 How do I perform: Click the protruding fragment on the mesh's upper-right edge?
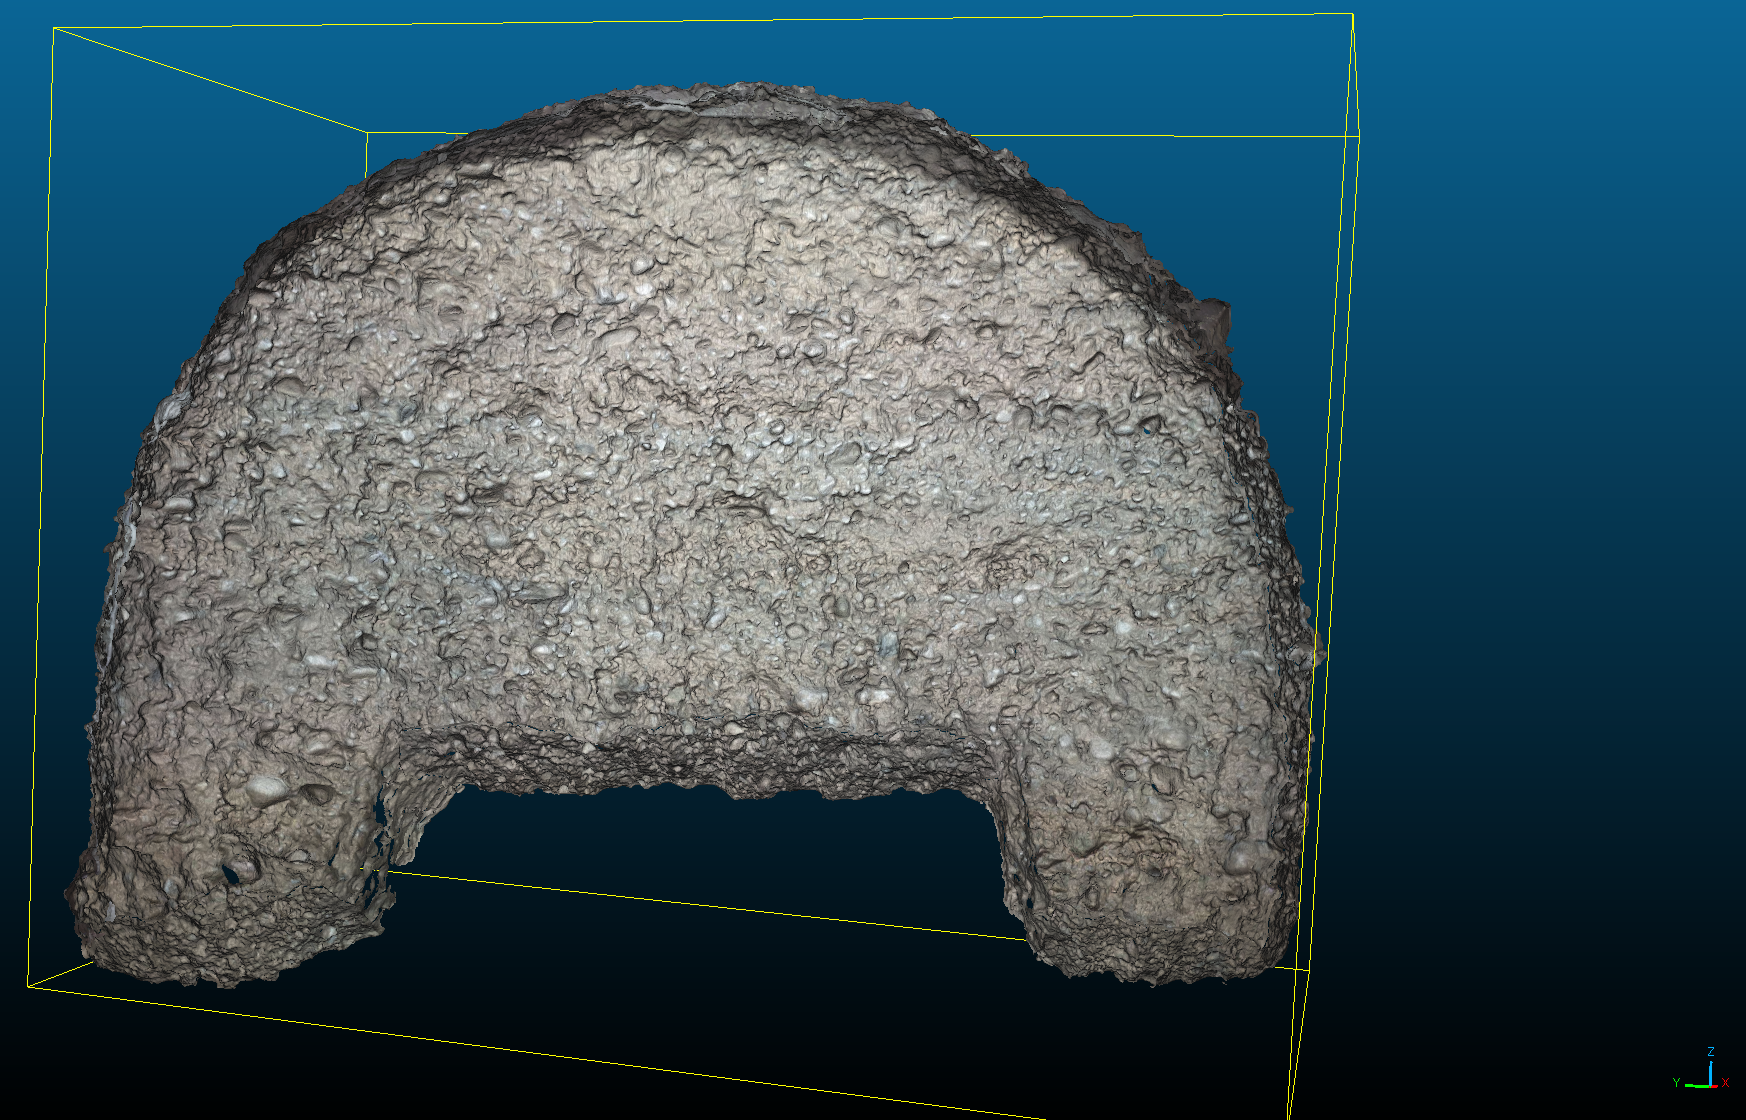[x=1214, y=318]
